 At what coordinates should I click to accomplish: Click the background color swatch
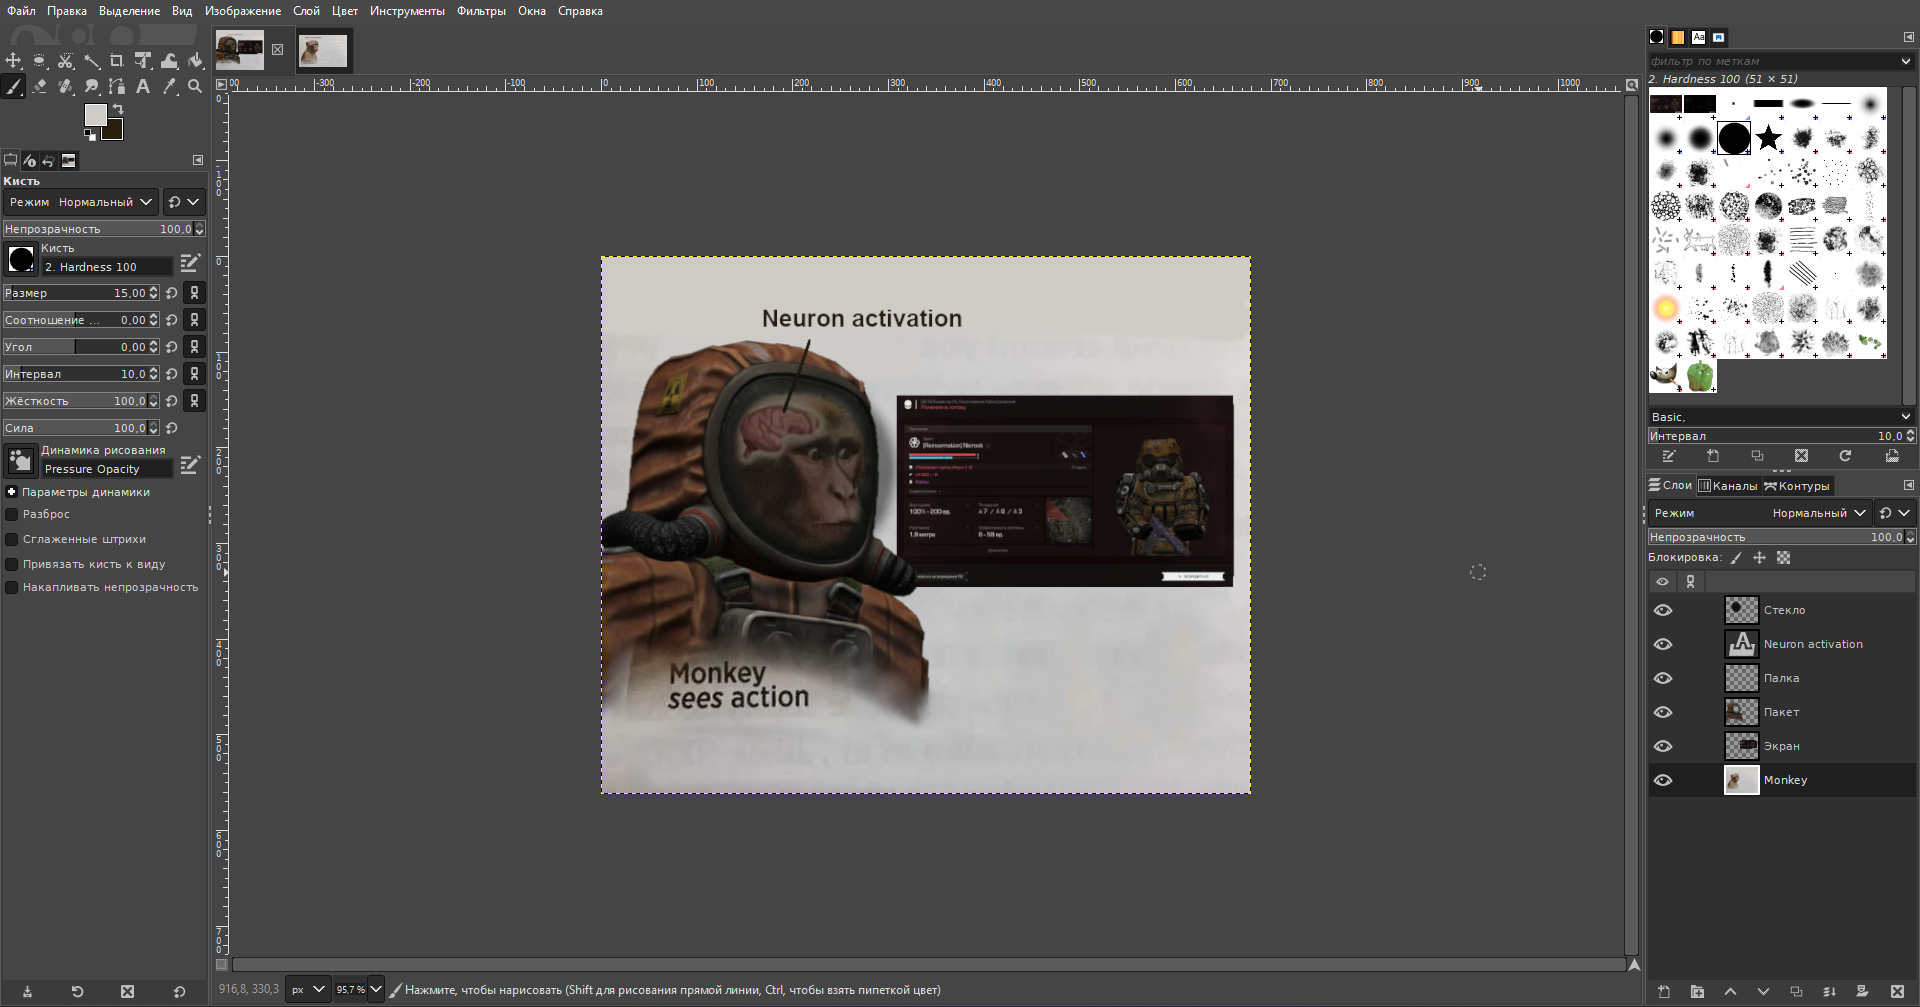(111, 130)
